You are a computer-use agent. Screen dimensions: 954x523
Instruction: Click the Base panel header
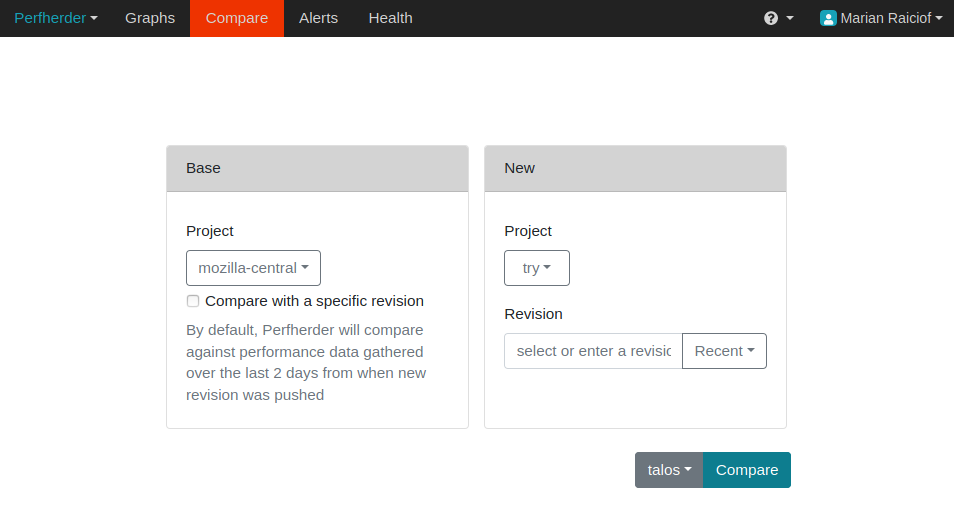(317, 168)
